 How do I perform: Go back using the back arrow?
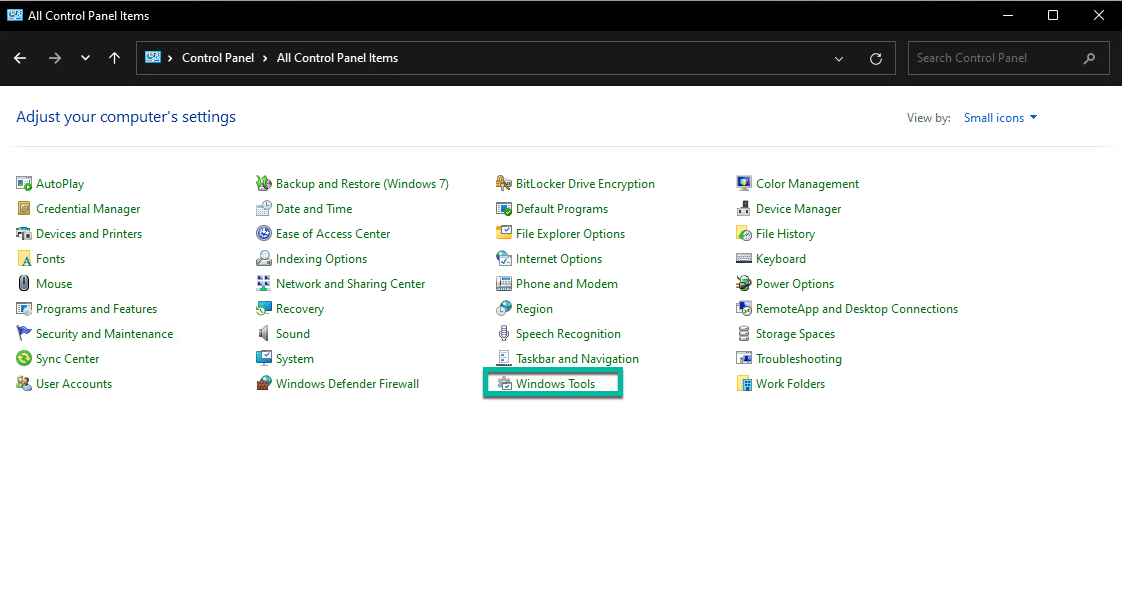20,58
